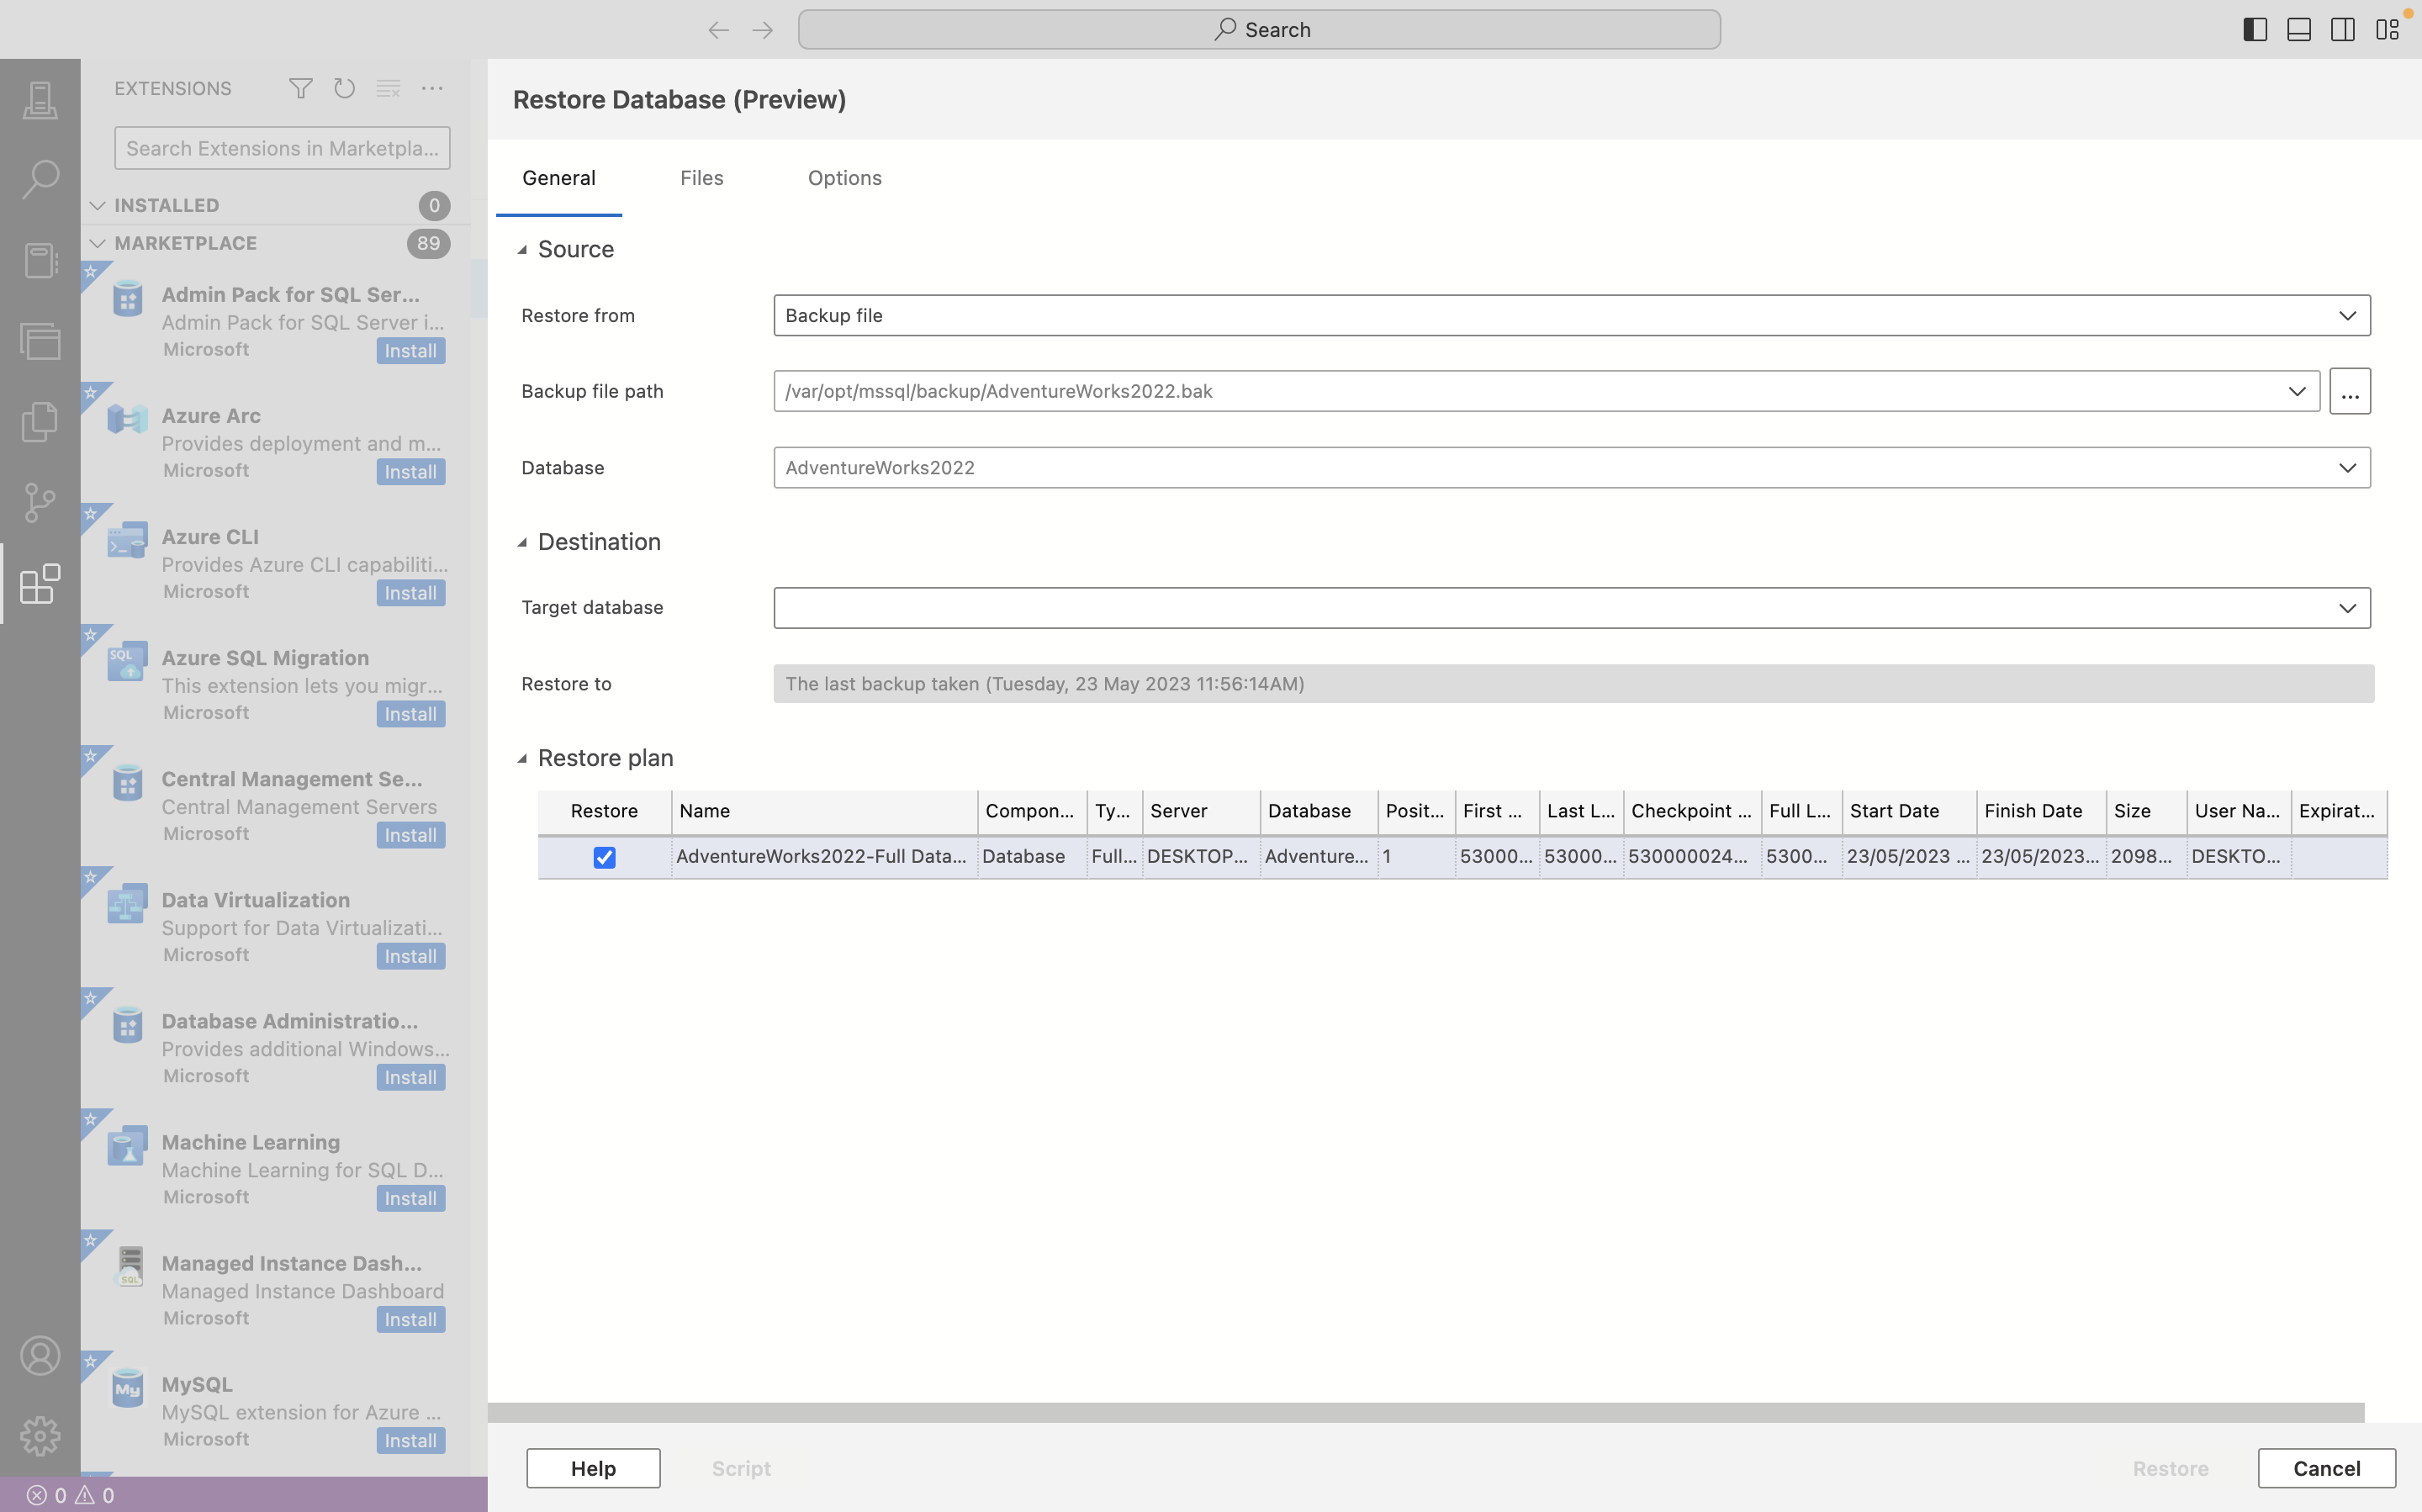Click the errors icon in status bar

point(37,1495)
